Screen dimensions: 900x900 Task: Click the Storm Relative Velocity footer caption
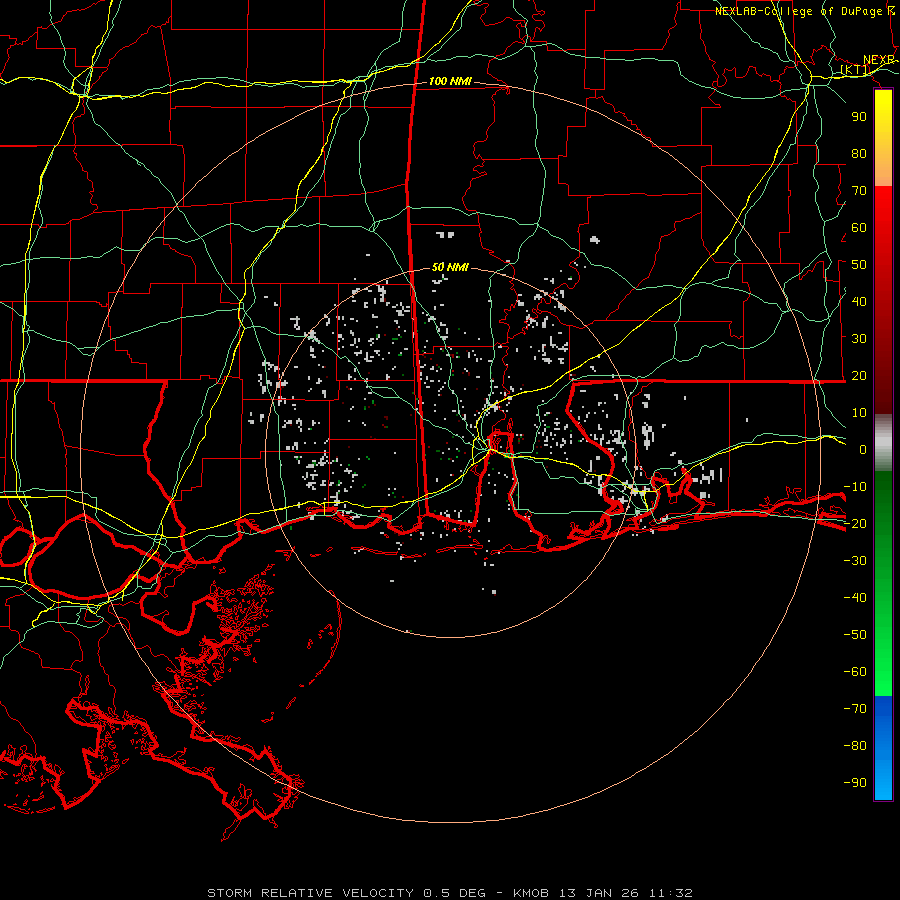pyautogui.click(x=450, y=893)
